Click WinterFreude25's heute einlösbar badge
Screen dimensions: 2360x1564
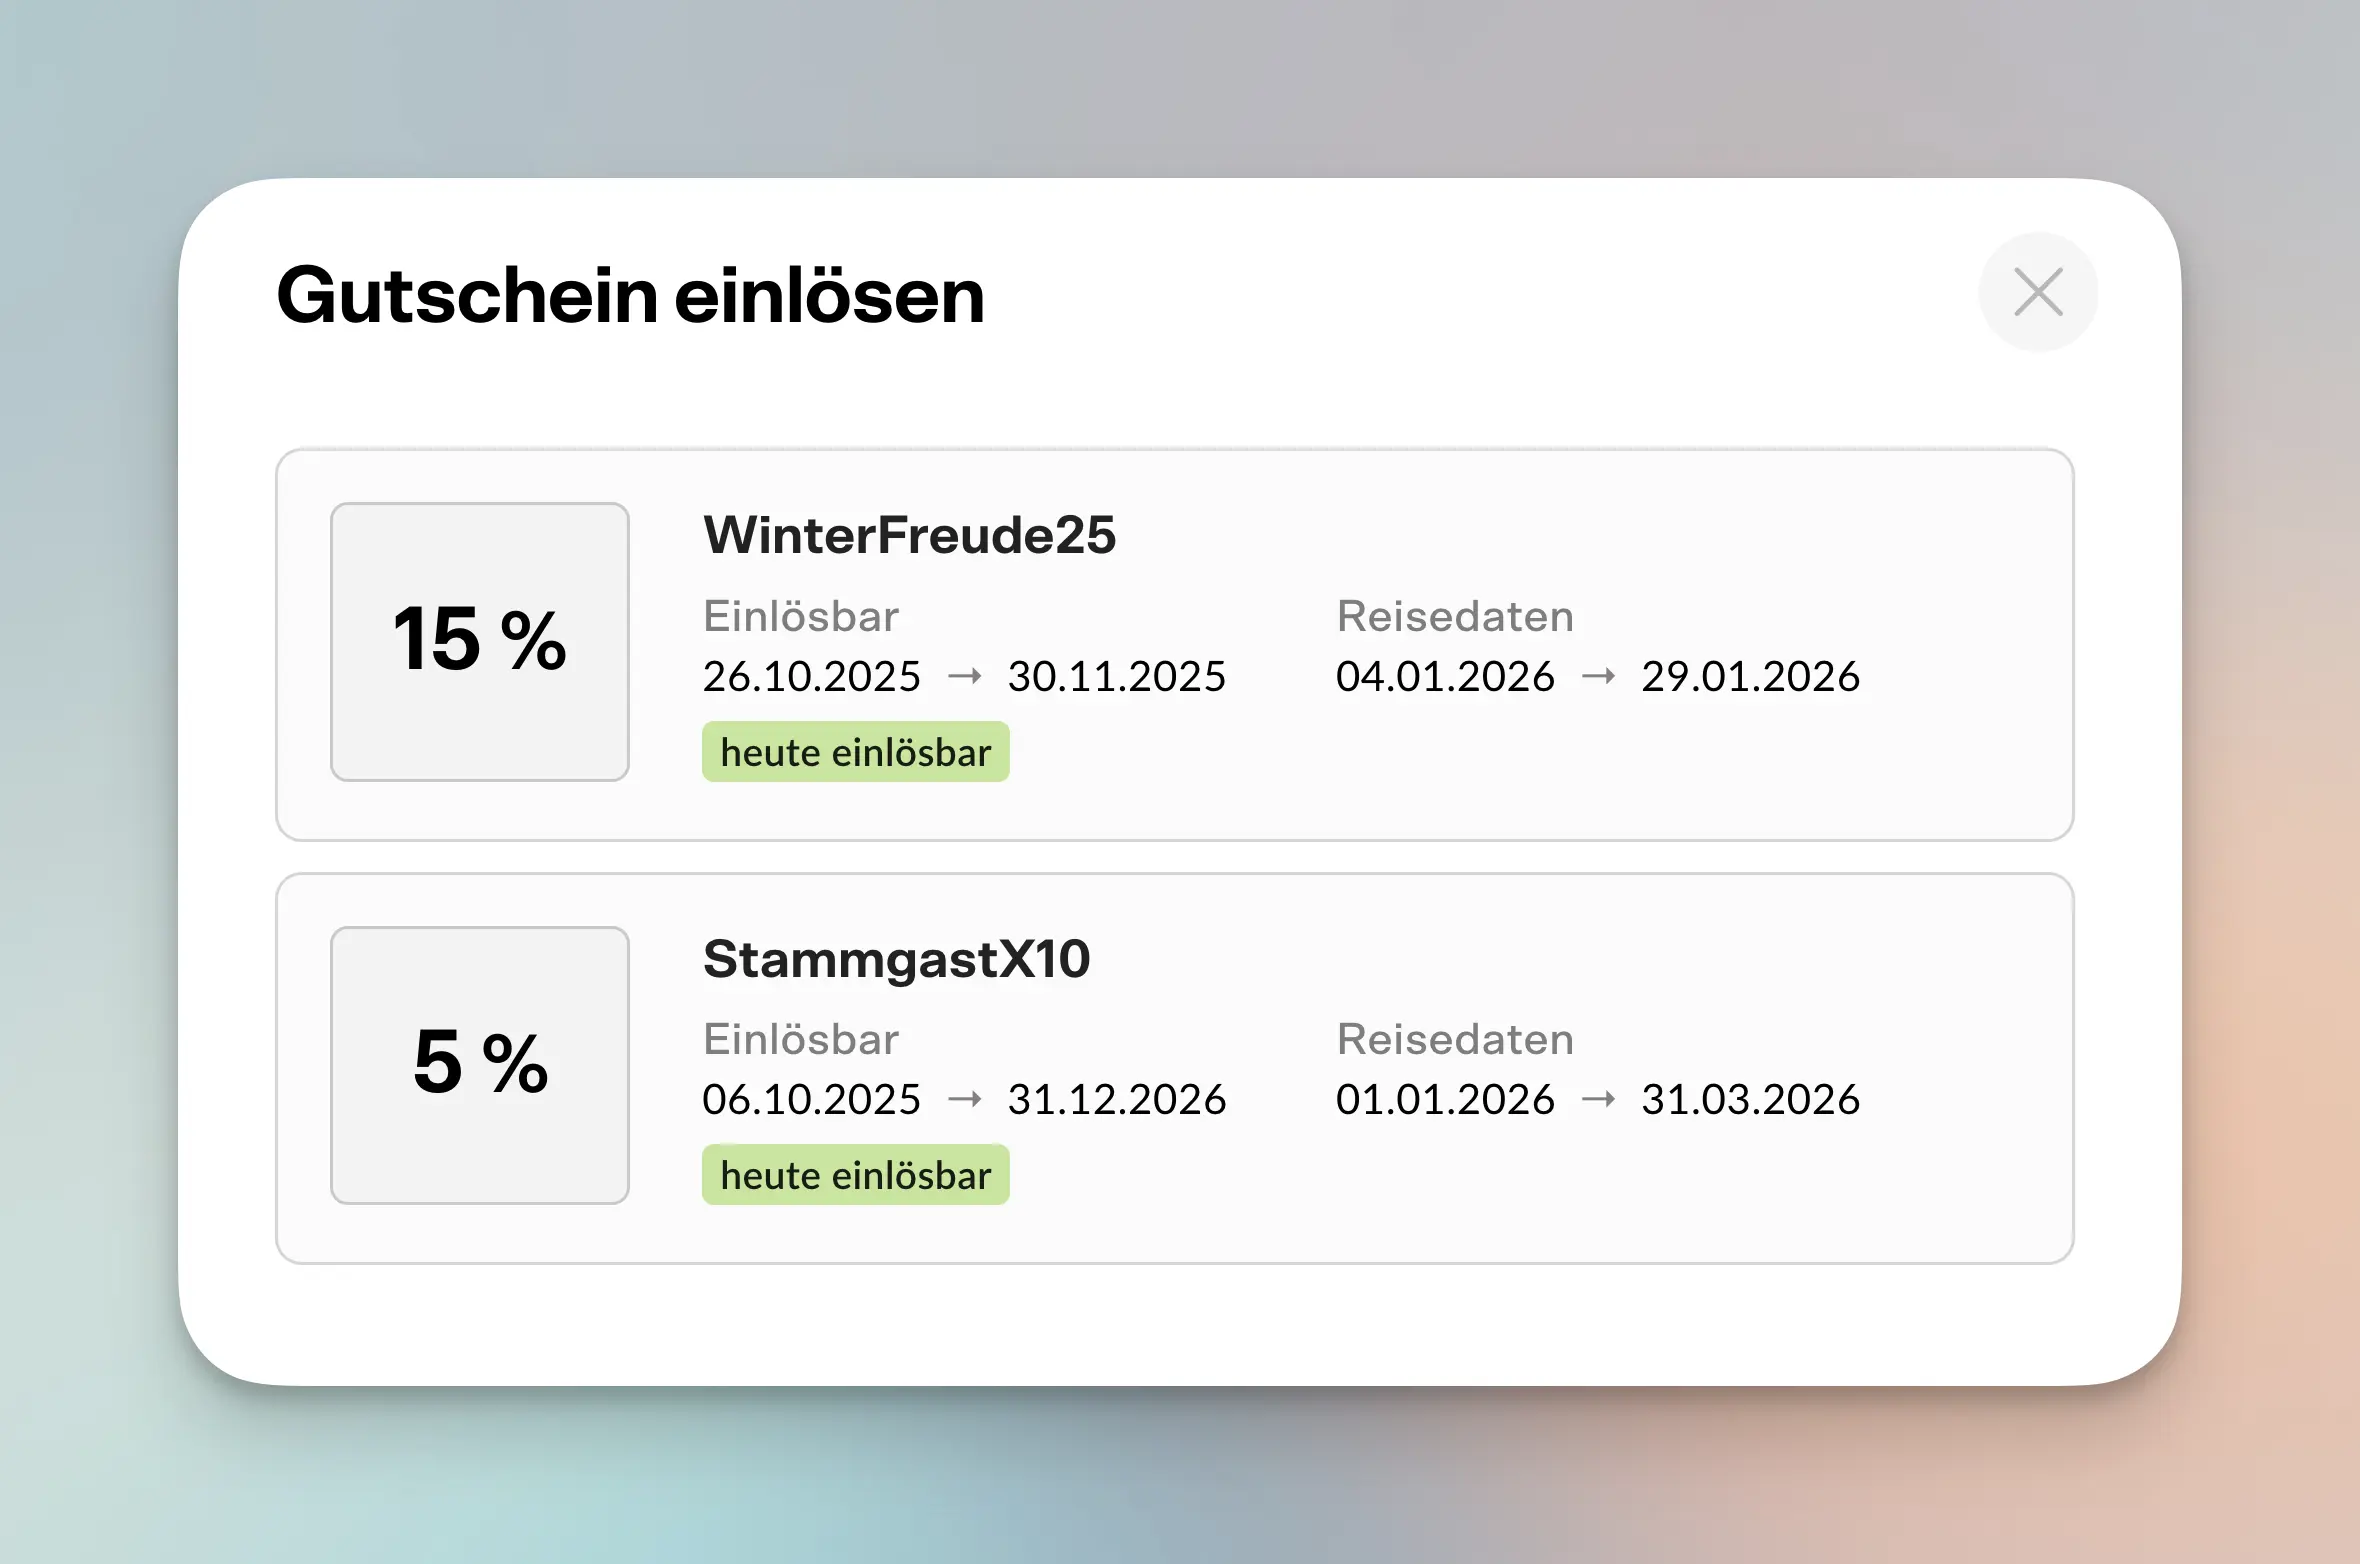pos(855,752)
